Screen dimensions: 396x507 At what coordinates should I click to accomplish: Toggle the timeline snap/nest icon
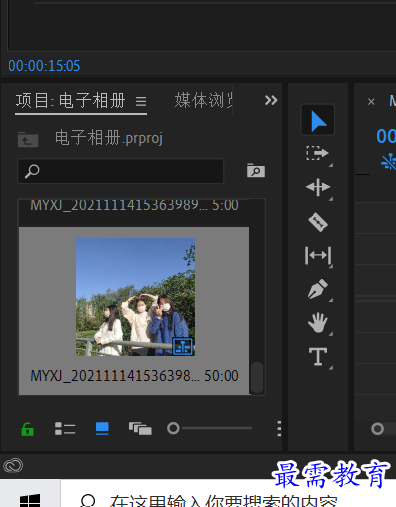click(x=389, y=162)
